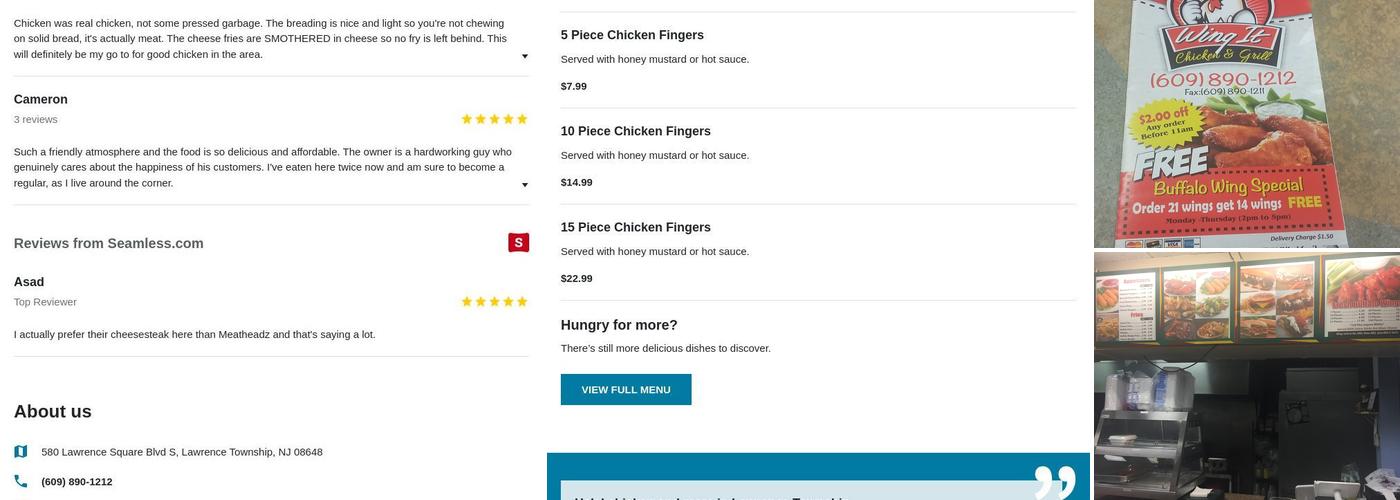Select the 10 Piece Chicken Fingers item
Viewport: 1400px width, 500px height.
[635, 131]
